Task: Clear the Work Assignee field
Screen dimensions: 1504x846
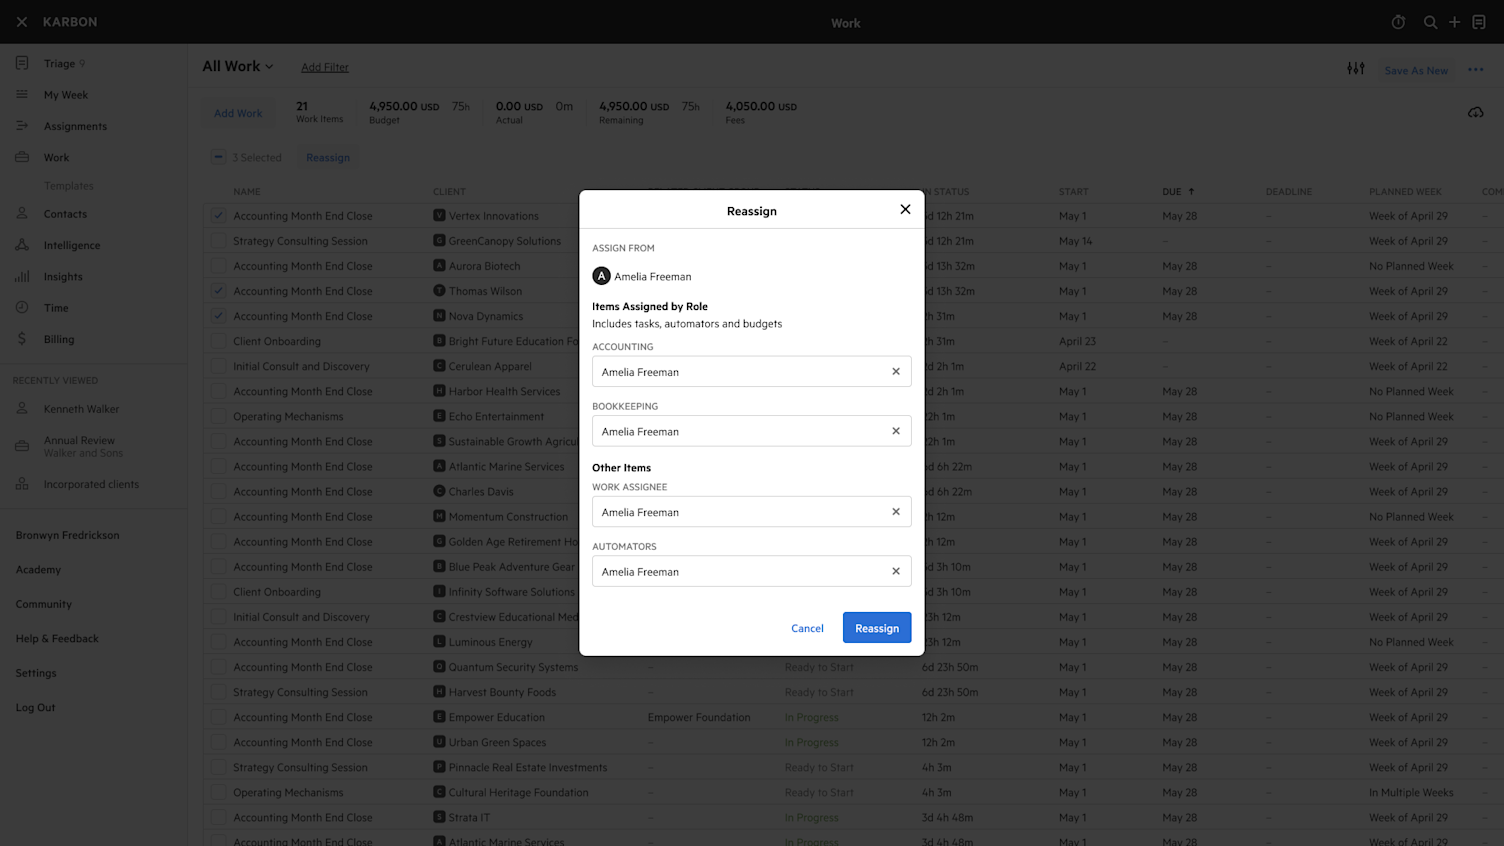Action: click(896, 511)
